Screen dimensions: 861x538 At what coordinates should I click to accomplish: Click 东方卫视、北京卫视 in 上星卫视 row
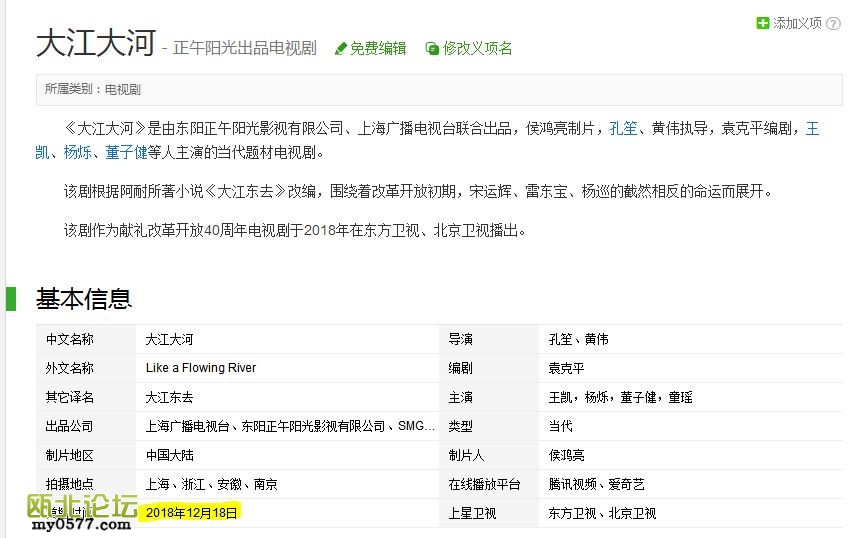point(602,513)
